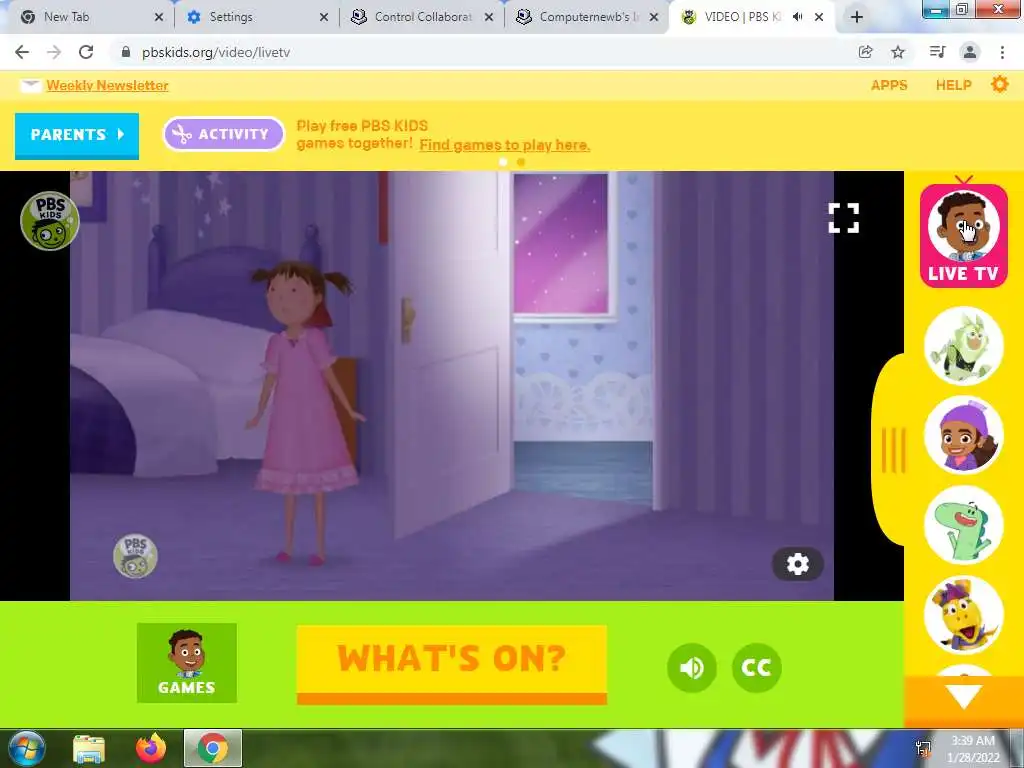Open a new browser tab

(857, 17)
